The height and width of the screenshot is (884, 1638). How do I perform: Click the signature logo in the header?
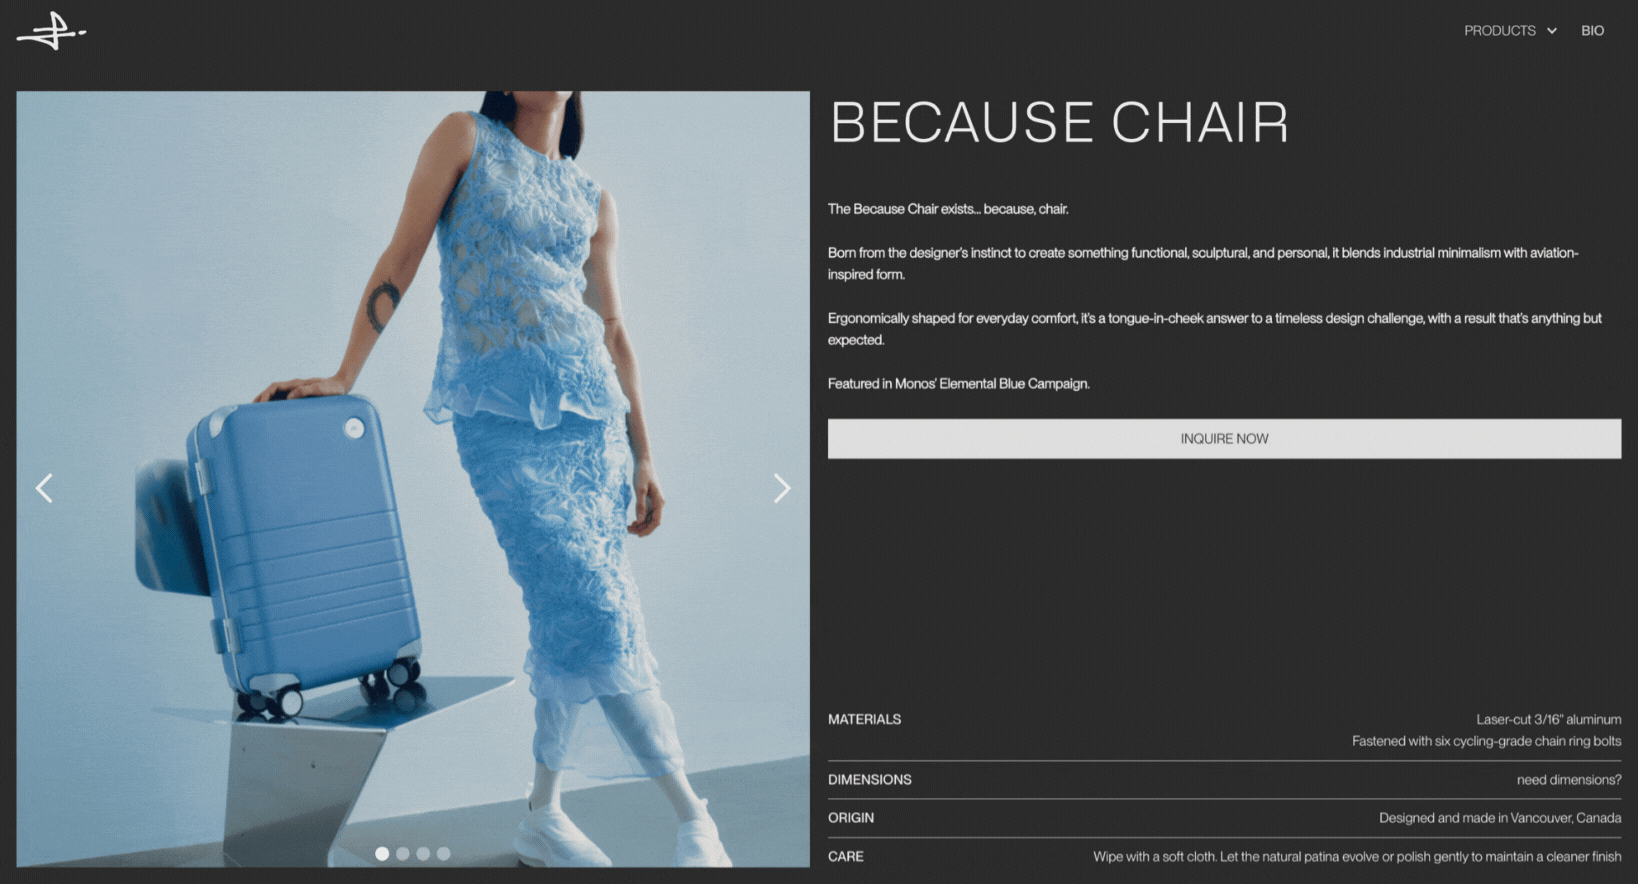52,31
